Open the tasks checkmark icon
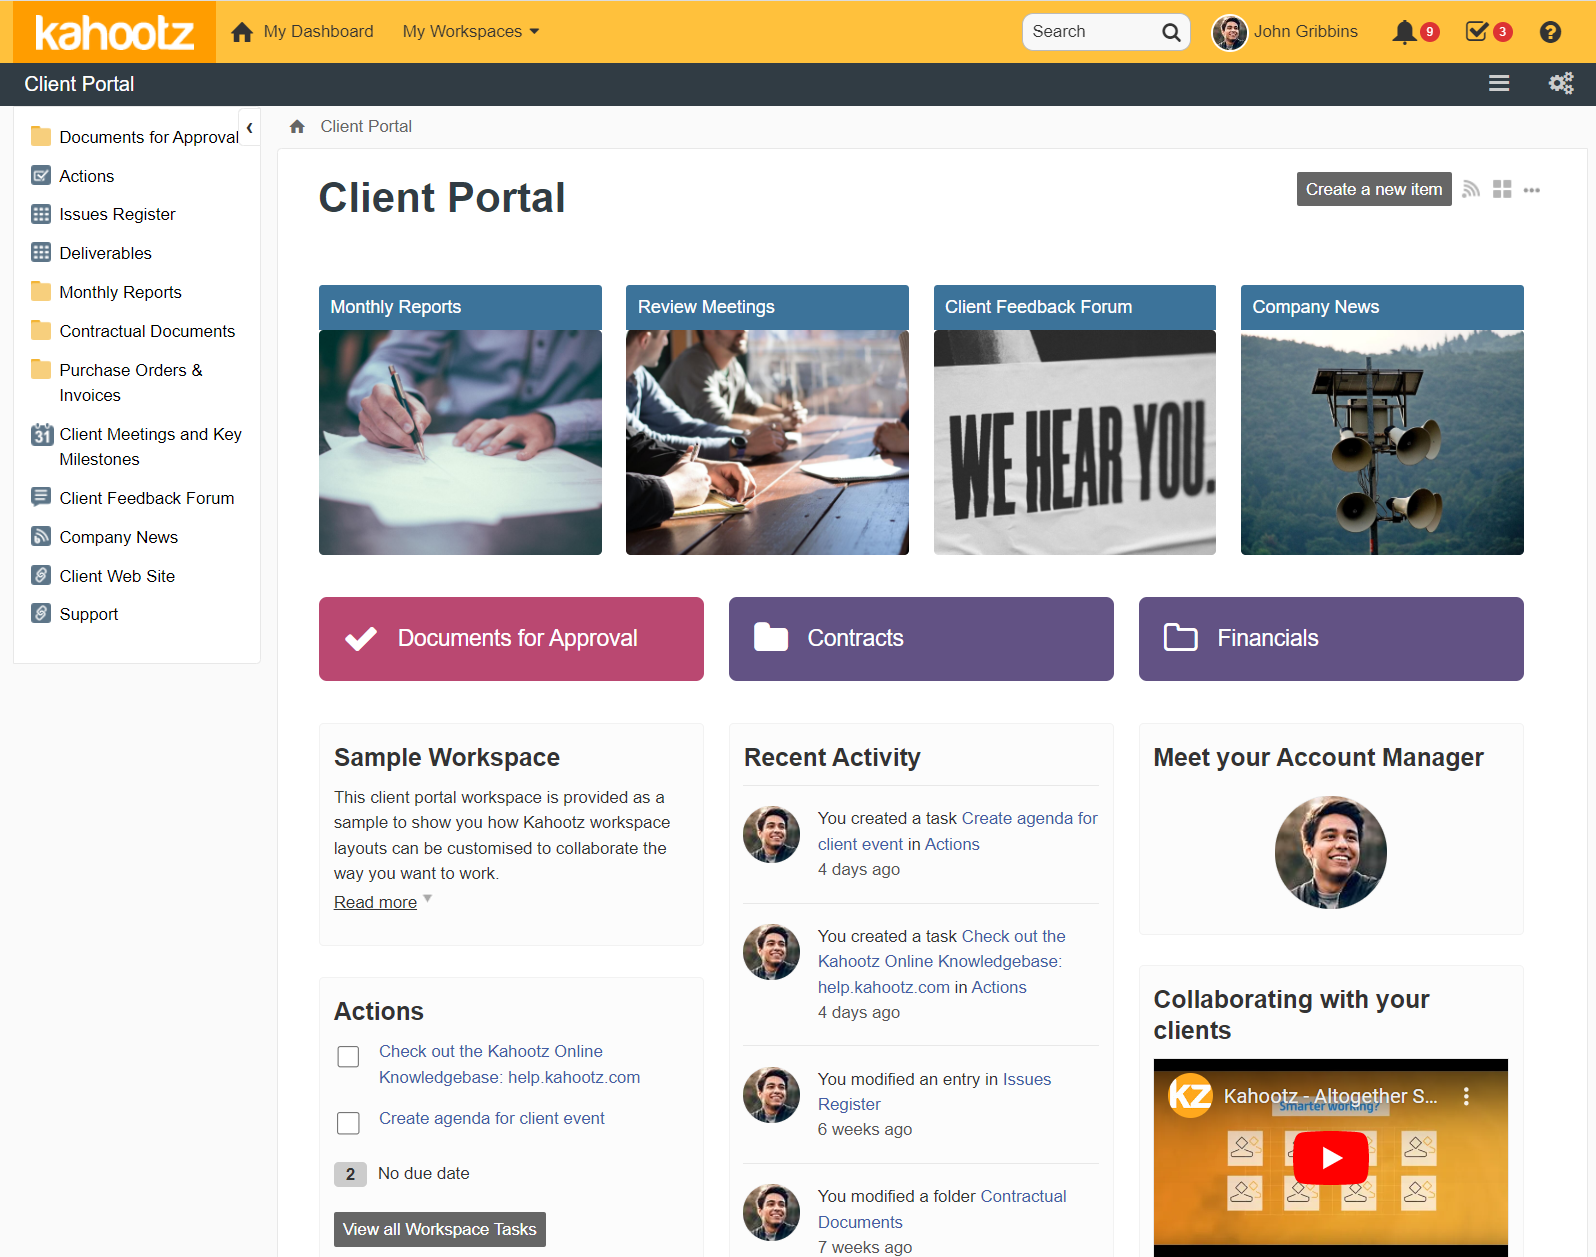This screenshot has height=1257, width=1596. pos(1476,32)
